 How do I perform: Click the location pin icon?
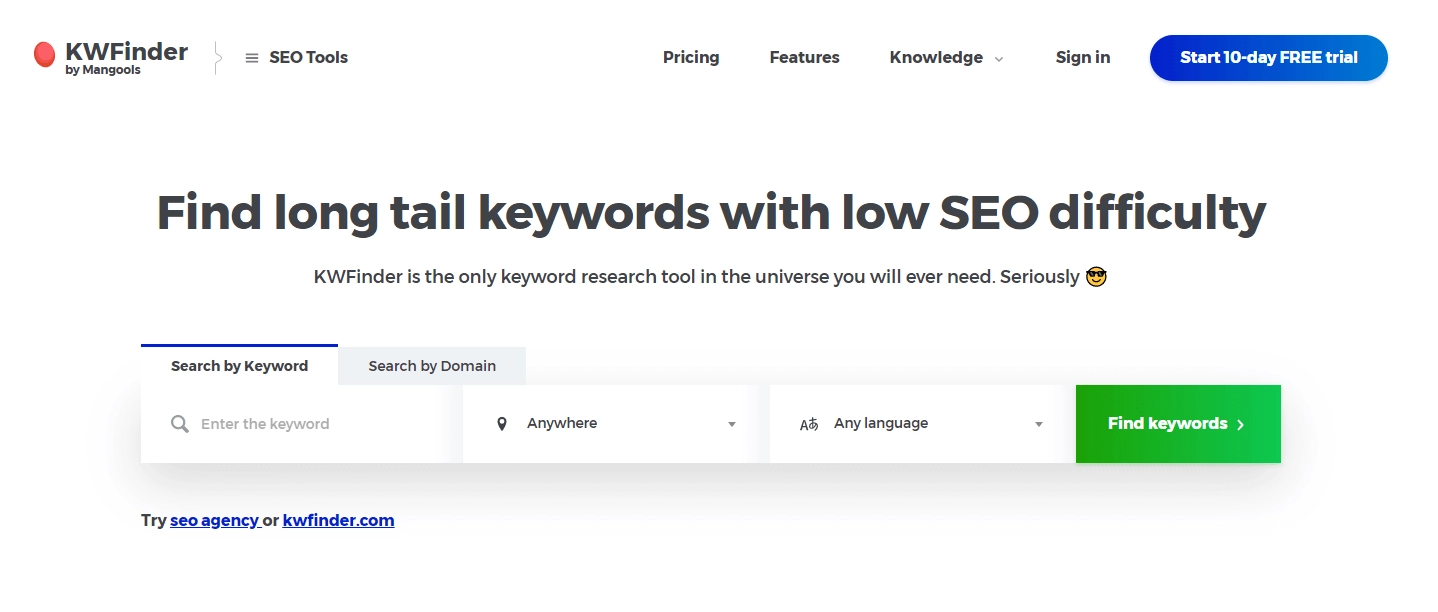click(x=502, y=424)
